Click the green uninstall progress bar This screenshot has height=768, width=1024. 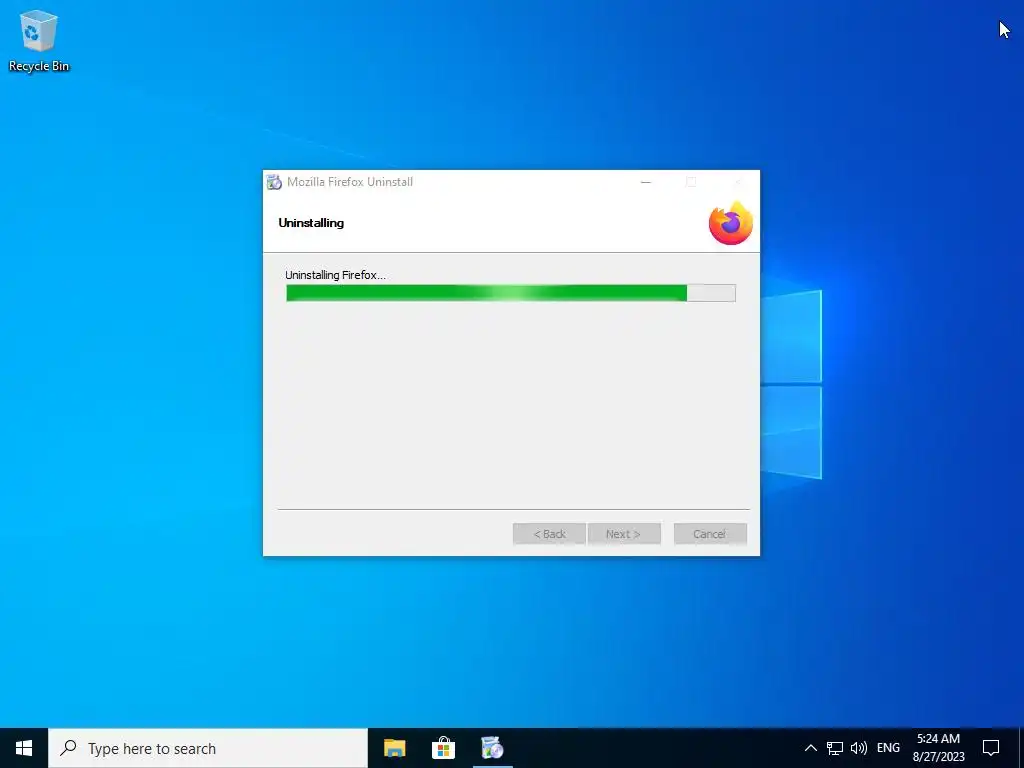pos(511,293)
